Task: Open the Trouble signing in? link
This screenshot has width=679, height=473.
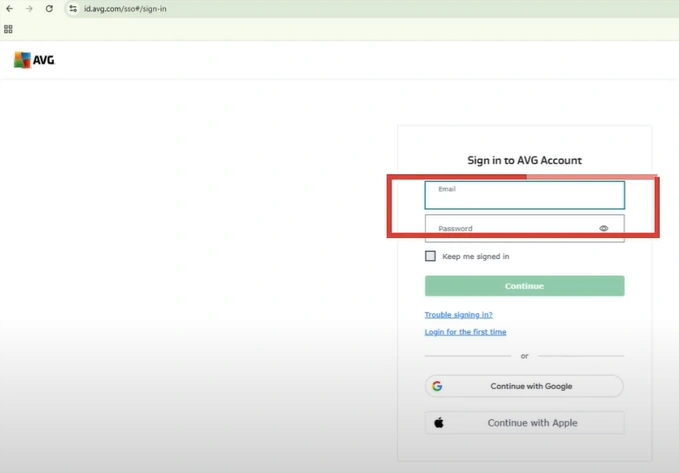Action: tap(458, 315)
